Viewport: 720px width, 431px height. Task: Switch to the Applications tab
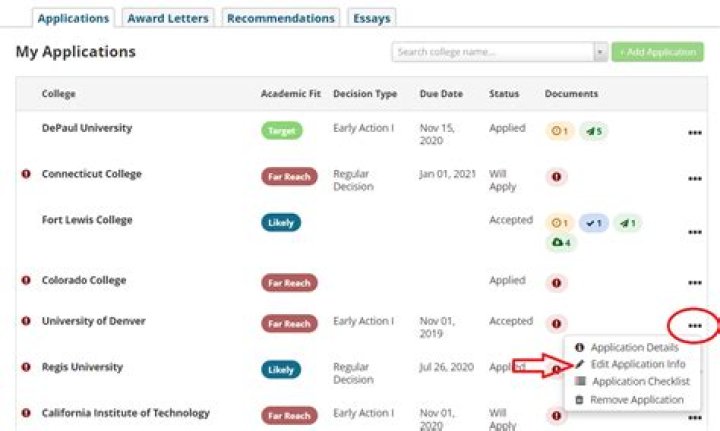click(73, 18)
